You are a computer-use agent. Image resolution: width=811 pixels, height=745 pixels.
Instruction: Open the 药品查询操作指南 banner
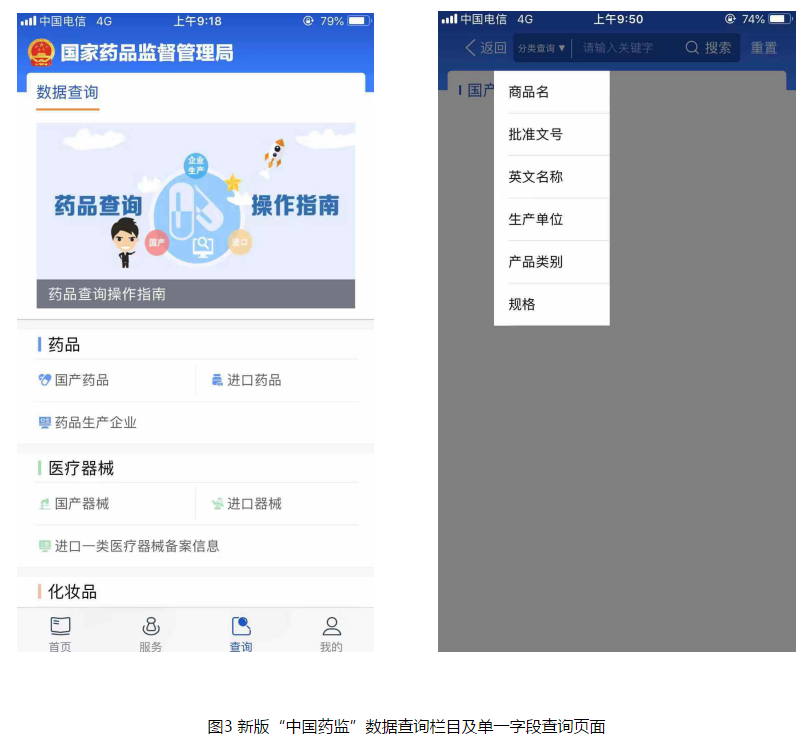196,215
